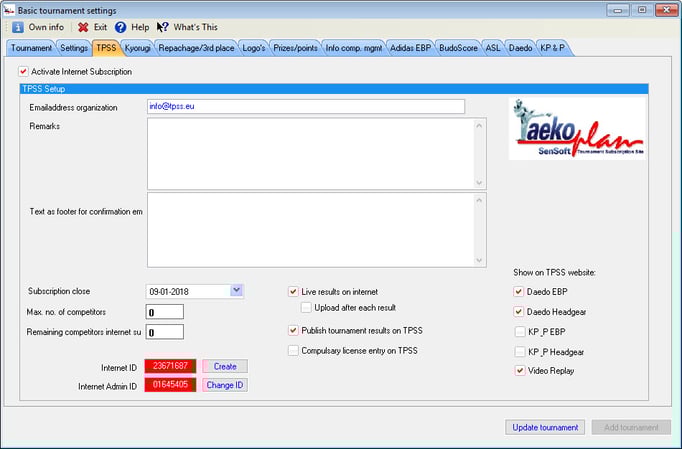Click the Remaining competitors internet field
Screen dimensions: 682x449
click(x=164, y=332)
